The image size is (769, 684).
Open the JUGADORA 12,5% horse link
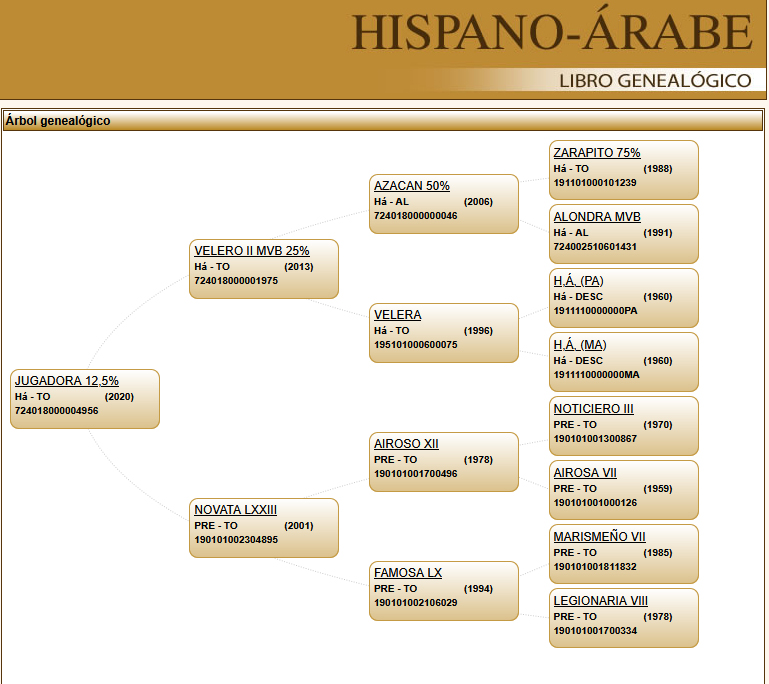click(x=66, y=381)
